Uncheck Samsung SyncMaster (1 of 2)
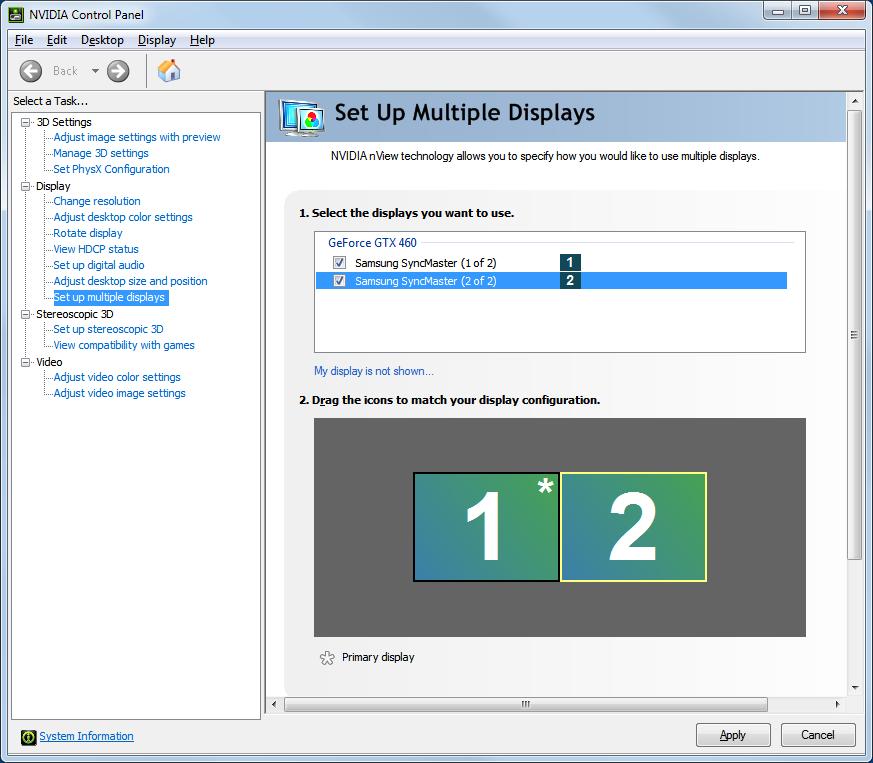This screenshot has height=763, width=873. coord(339,262)
